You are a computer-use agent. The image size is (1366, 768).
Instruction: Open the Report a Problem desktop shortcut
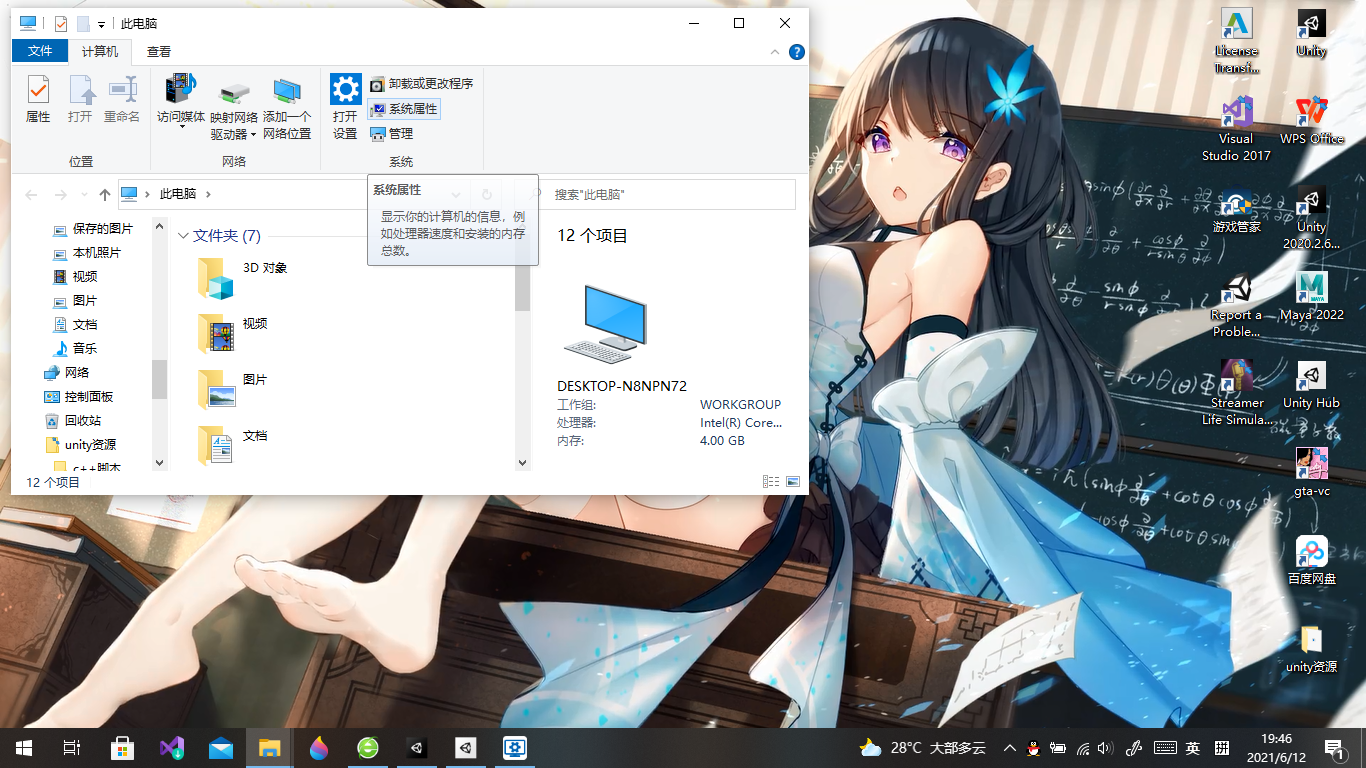tap(1237, 305)
